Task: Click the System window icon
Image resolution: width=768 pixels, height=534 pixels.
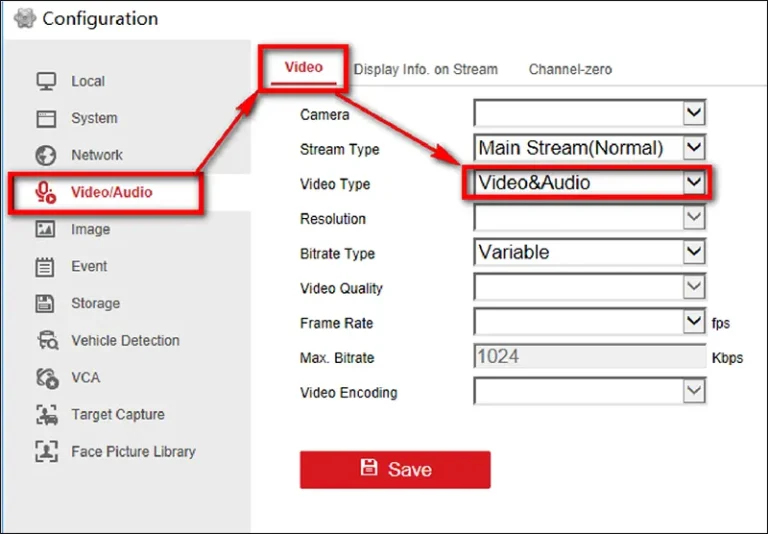Action: pyautogui.click(x=45, y=118)
